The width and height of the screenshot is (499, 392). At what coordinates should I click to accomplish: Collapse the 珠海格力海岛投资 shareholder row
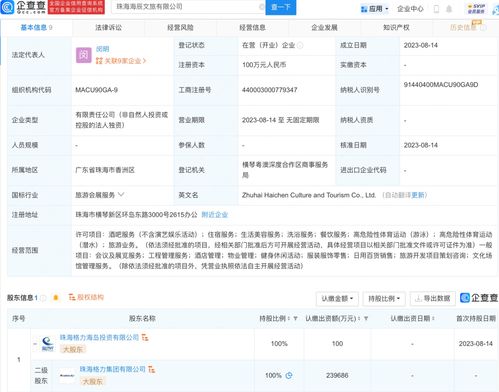pos(35,344)
